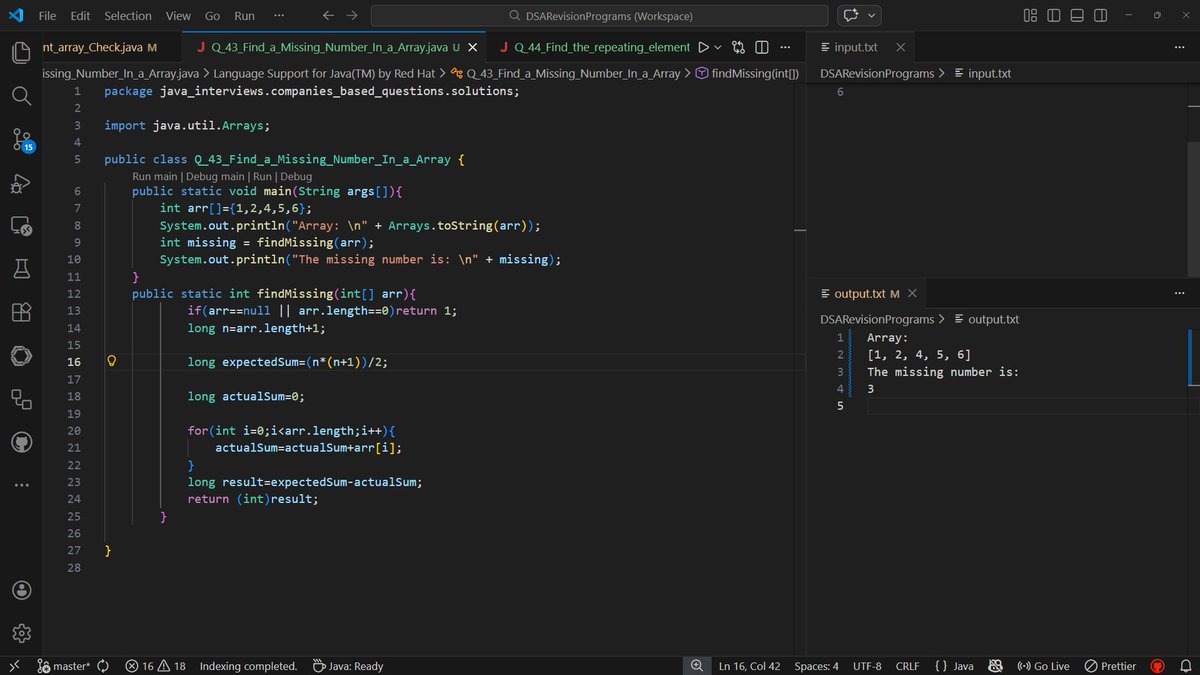Customize layout icon in title bar
The image size is (1200, 675).
(x=1031, y=16)
